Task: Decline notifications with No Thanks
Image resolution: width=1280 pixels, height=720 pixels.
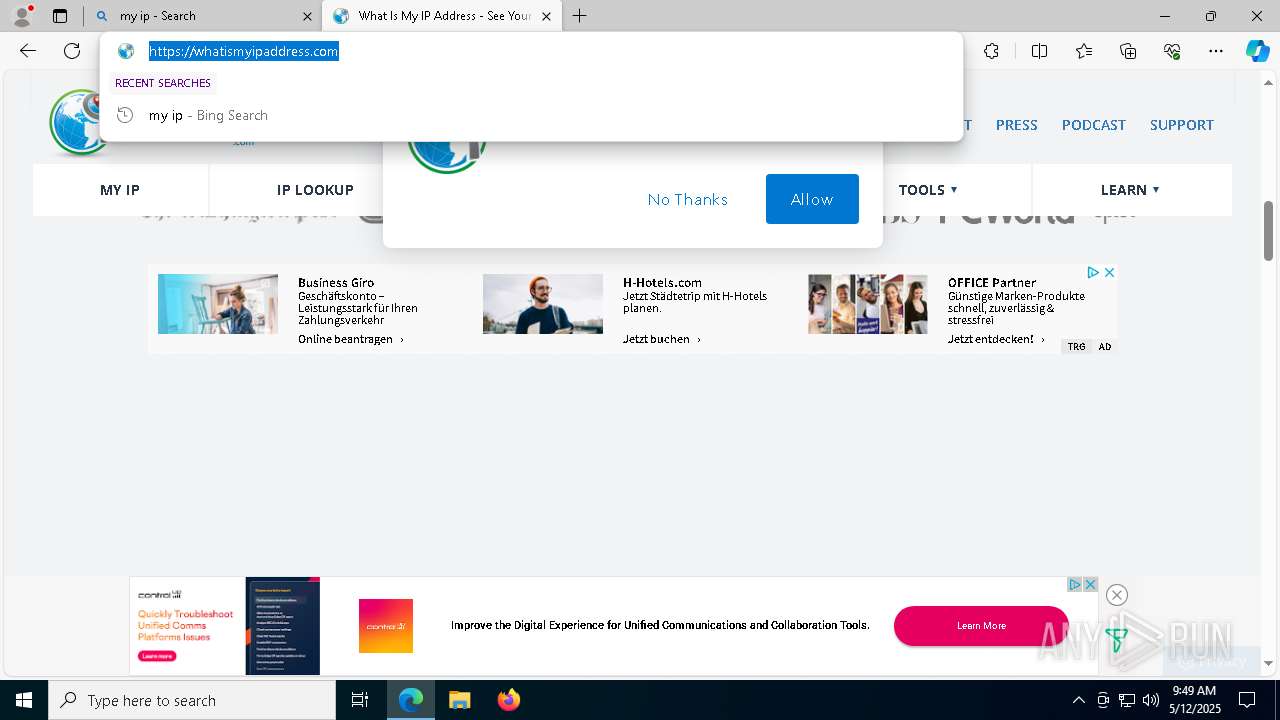Action: click(687, 199)
